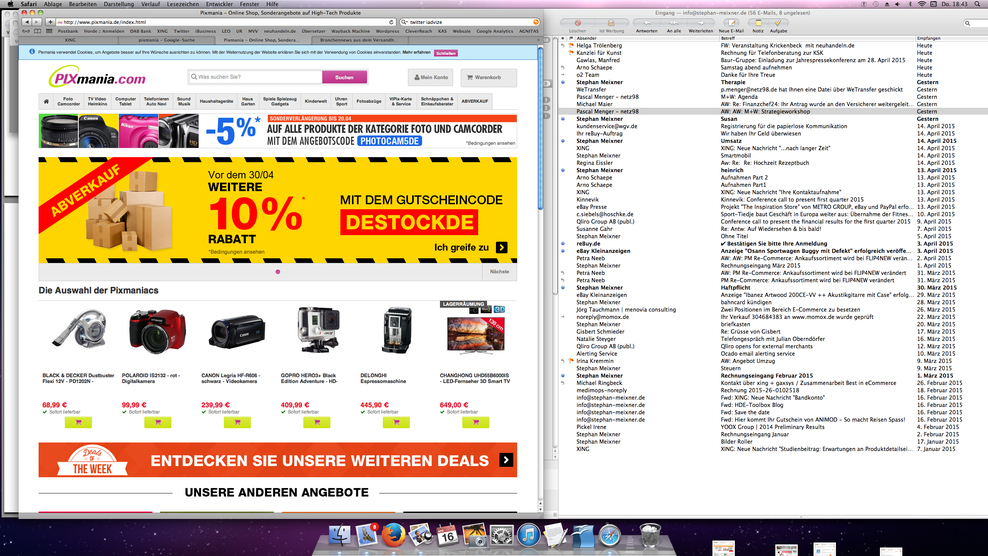This screenshot has height=556, width=988.
Task: Click Nächste below the banner carousel
Action: click(x=499, y=272)
